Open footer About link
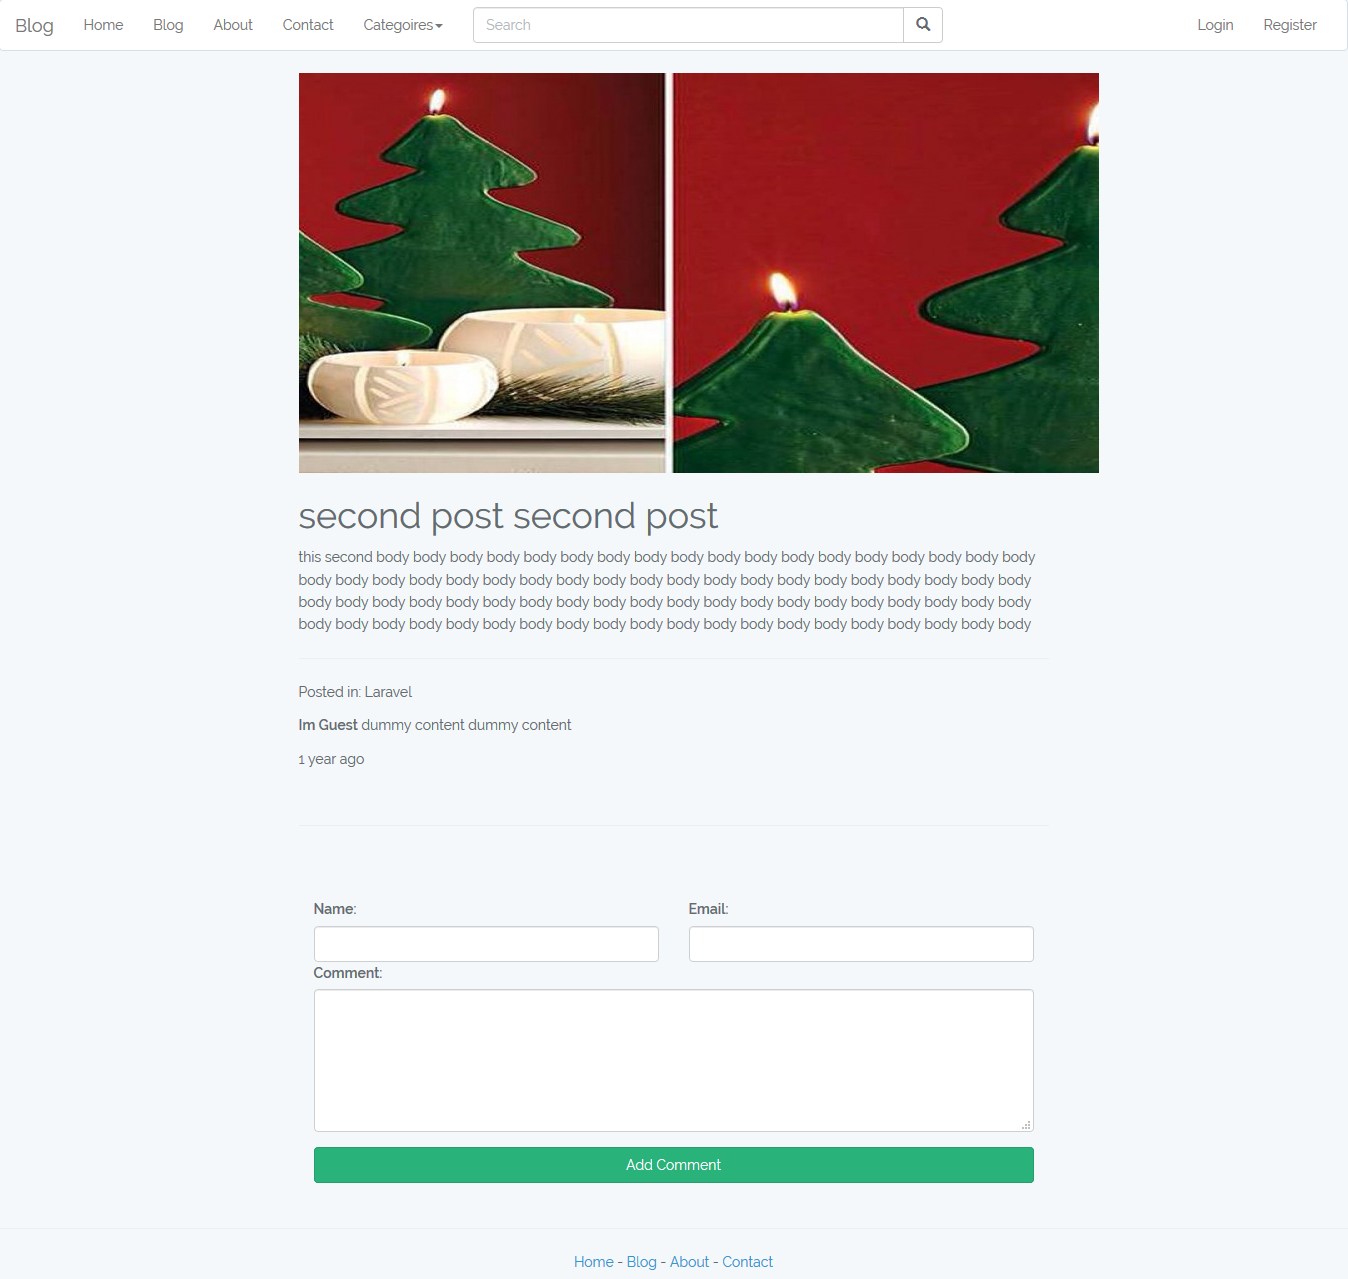Viewport: 1348px width, 1279px height. click(690, 1262)
